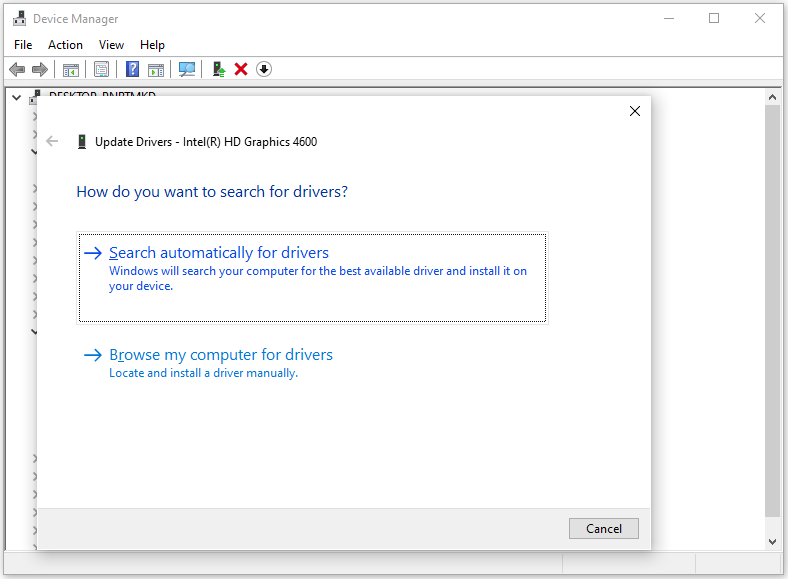The width and height of the screenshot is (788, 579).
Task: Collapse the DESKTOP computer root node
Action: (17, 98)
